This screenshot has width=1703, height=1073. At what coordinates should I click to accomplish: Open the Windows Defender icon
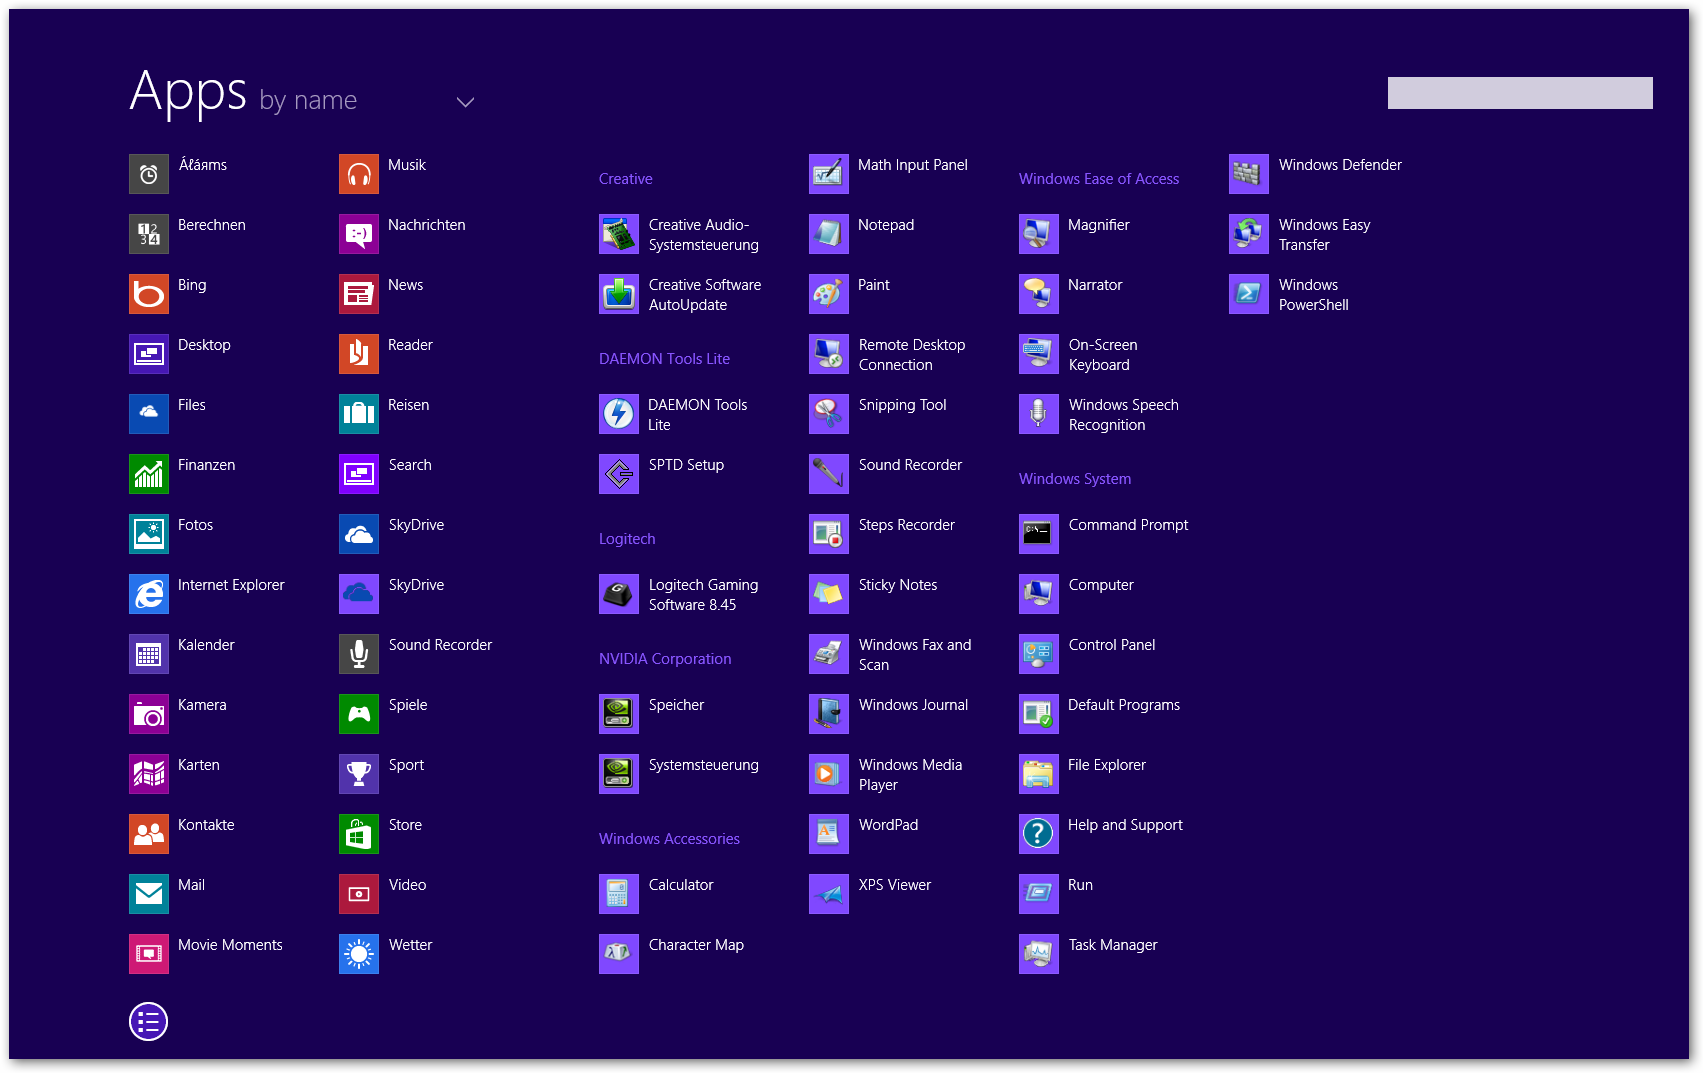1249,174
